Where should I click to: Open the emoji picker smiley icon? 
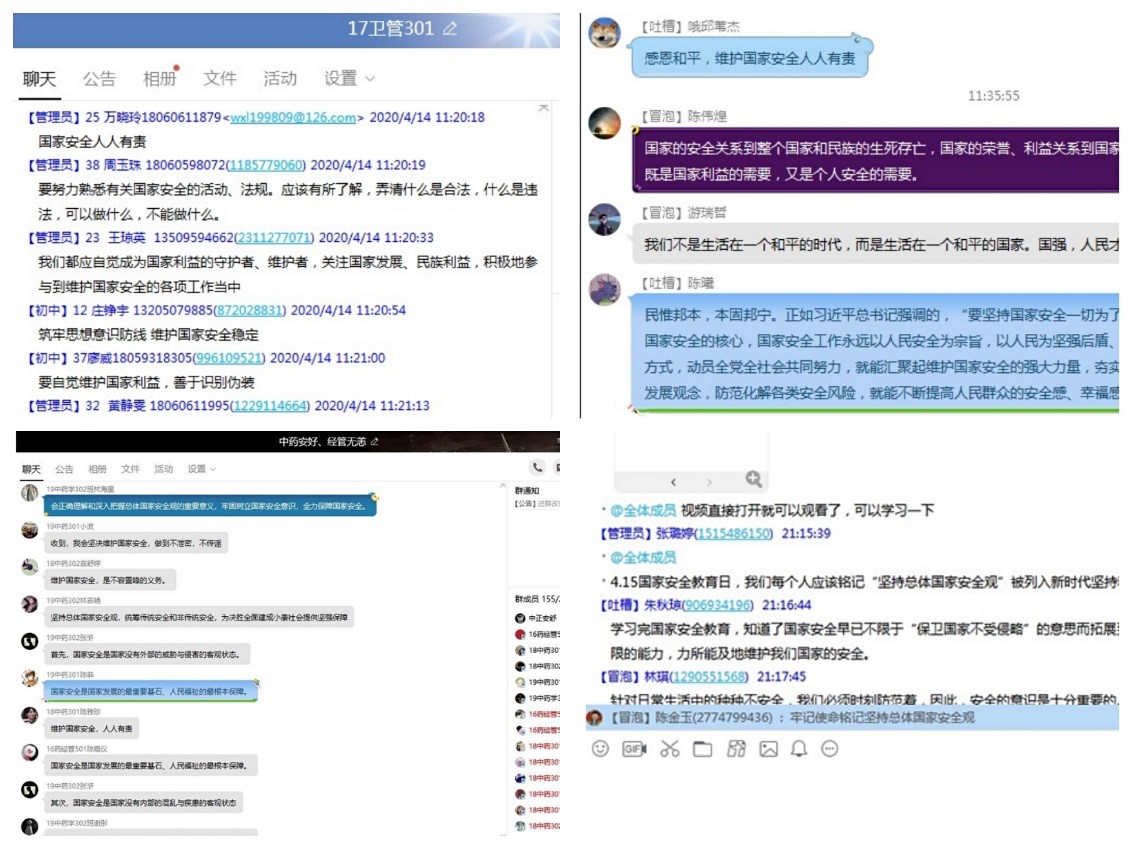[x=600, y=748]
